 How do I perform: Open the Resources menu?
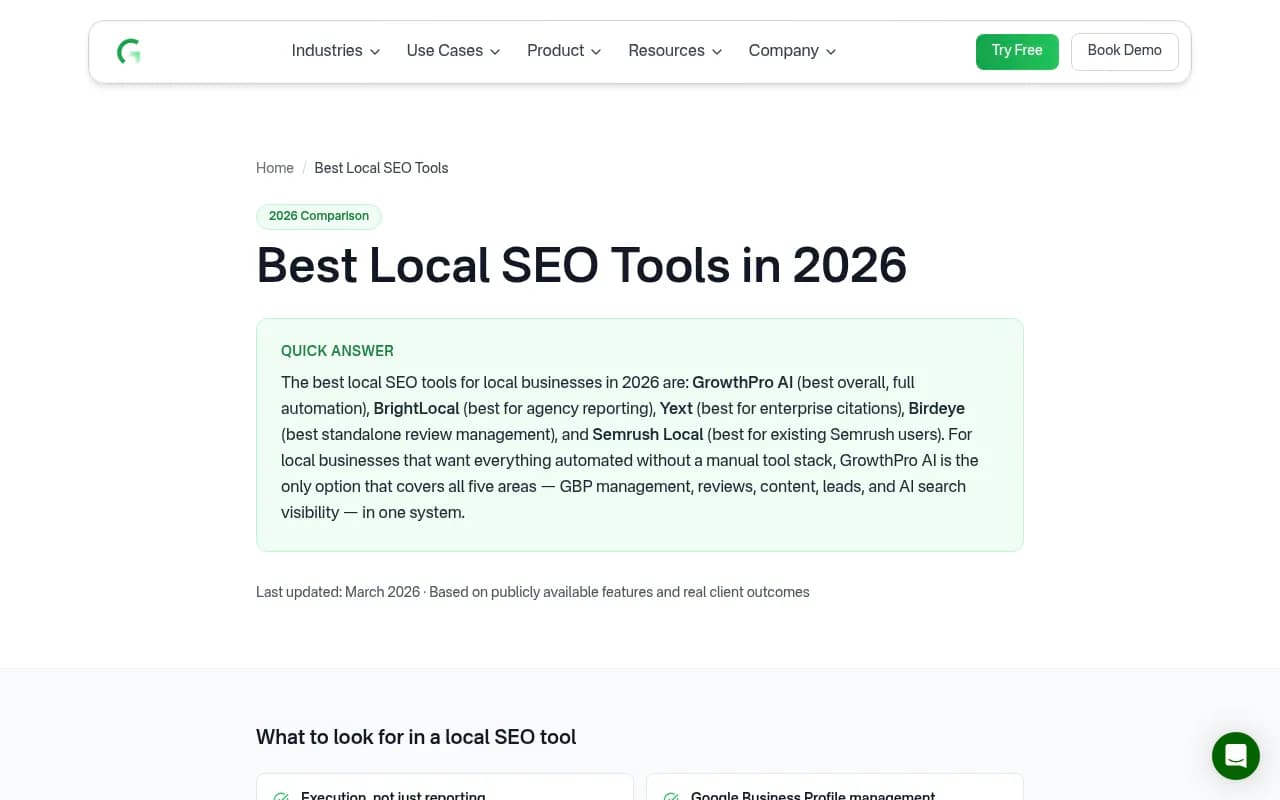(x=675, y=51)
